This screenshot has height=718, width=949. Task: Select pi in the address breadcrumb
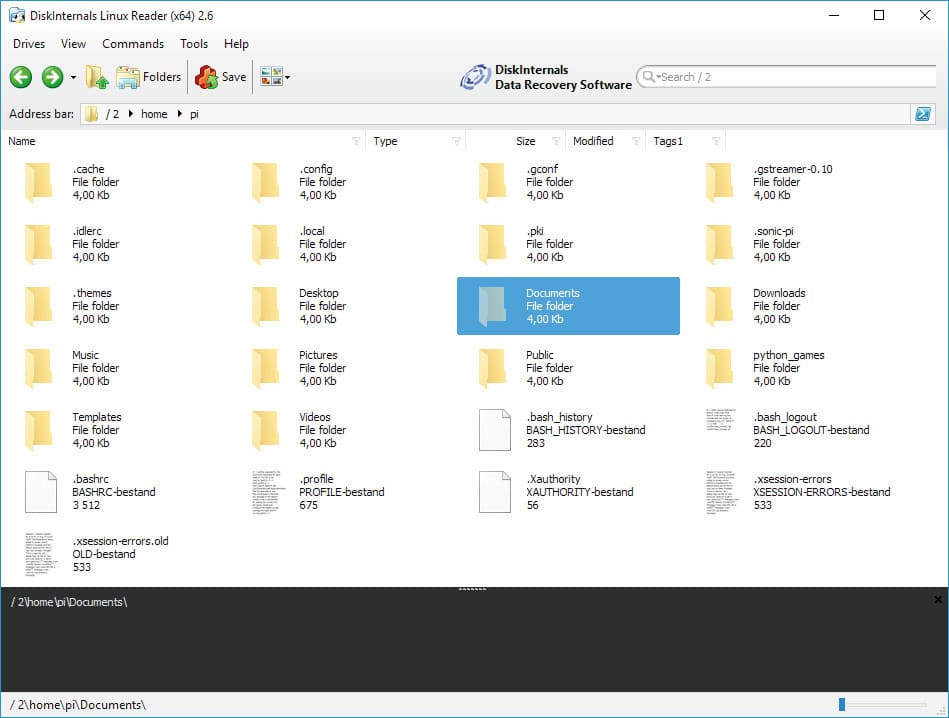pyautogui.click(x=195, y=114)
